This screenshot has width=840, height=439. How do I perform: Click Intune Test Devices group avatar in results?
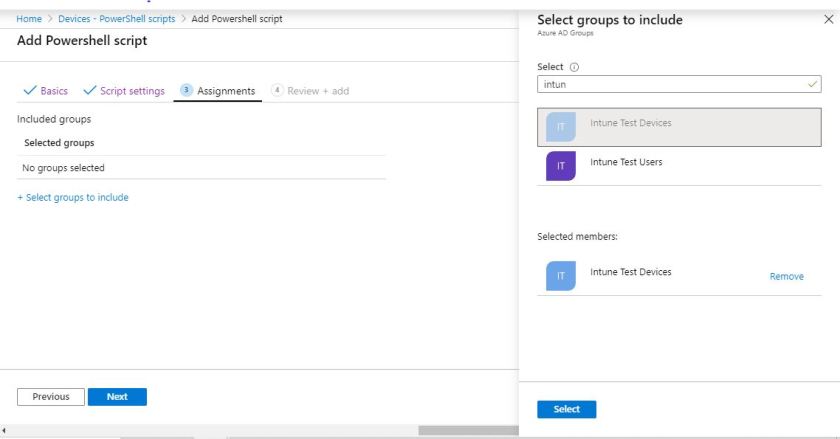tap(561, 127)
